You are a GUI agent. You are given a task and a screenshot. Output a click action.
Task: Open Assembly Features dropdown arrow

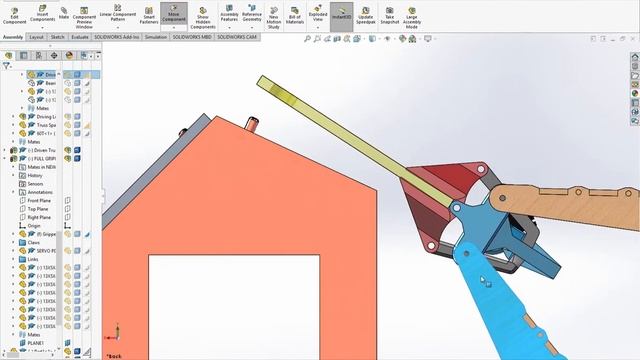(x=229, y=27)
